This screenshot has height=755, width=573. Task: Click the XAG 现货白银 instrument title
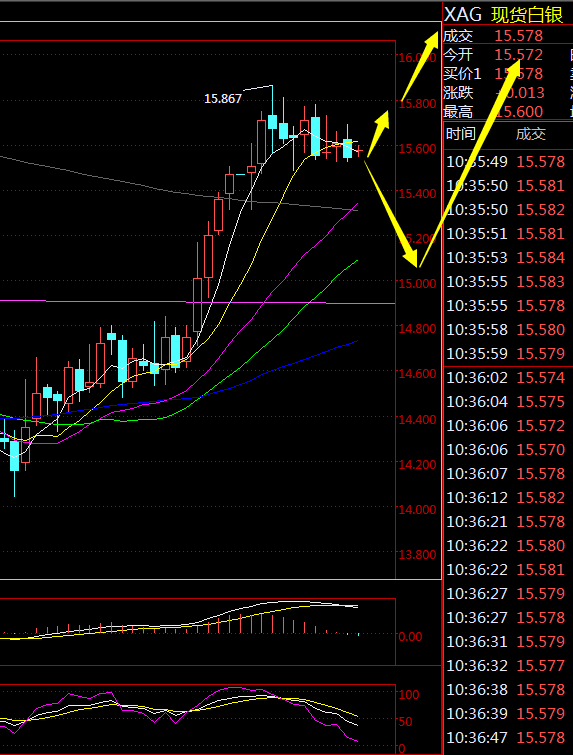tap(503, 15)
